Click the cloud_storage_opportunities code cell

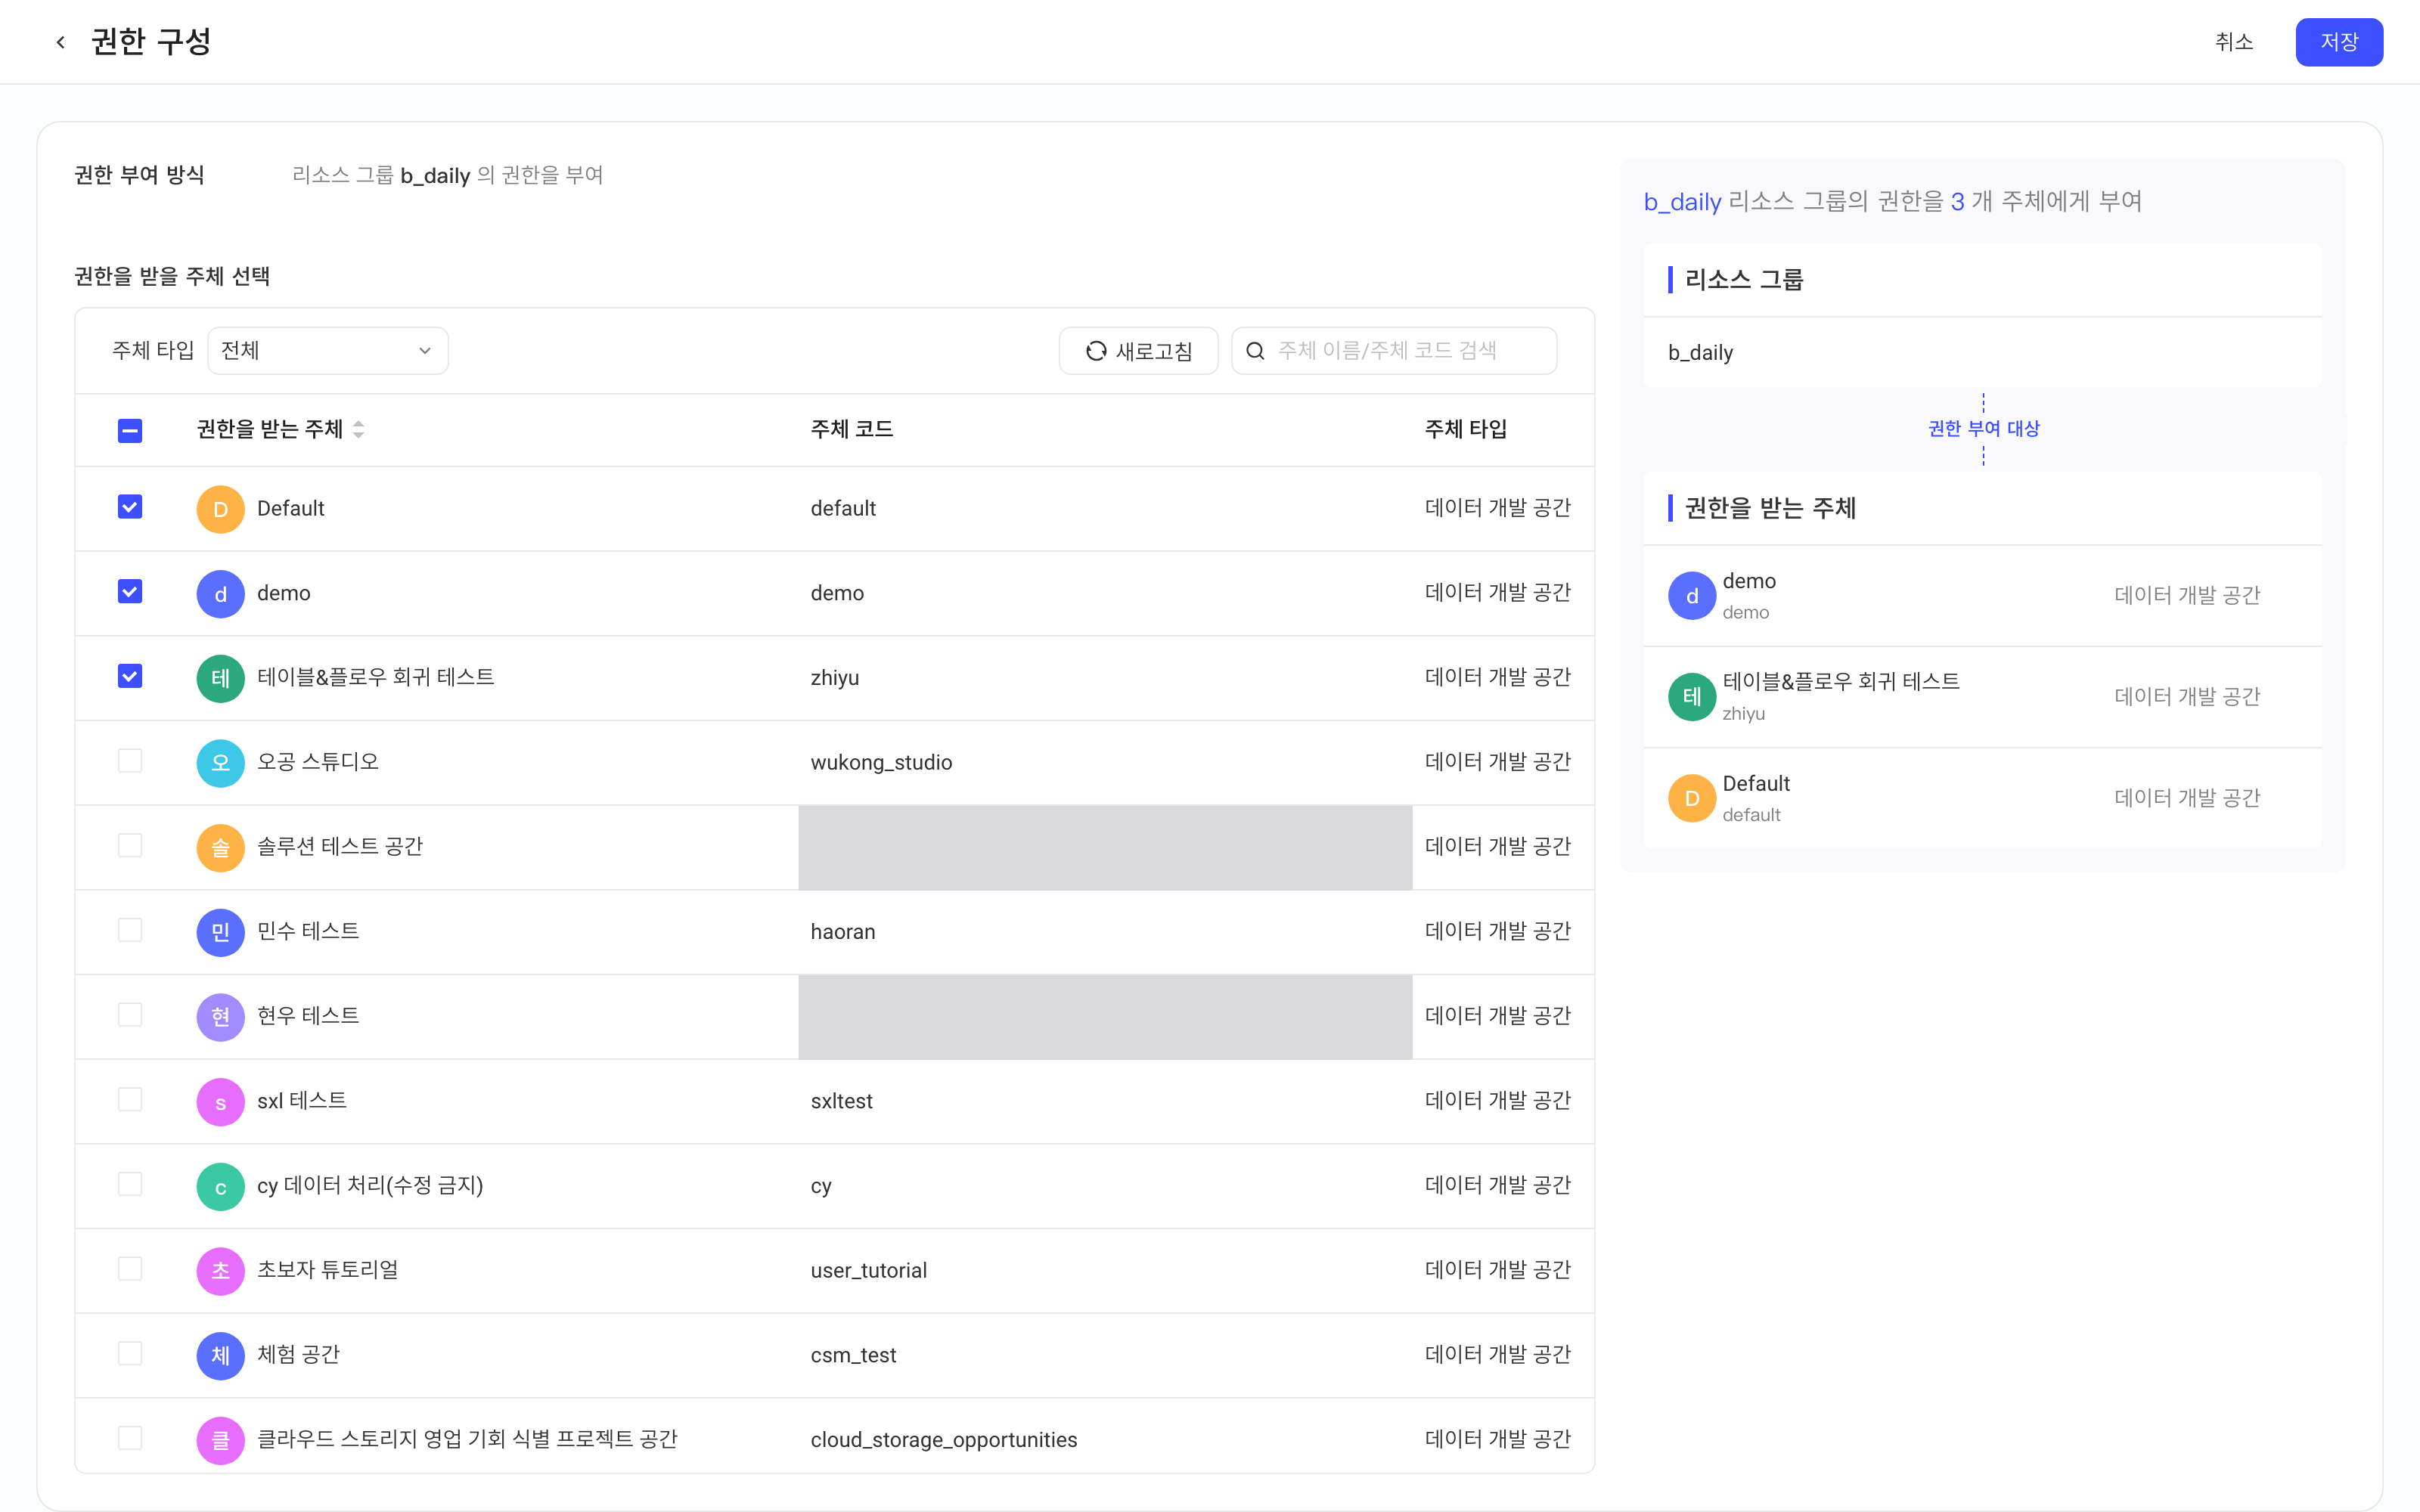944,1440
